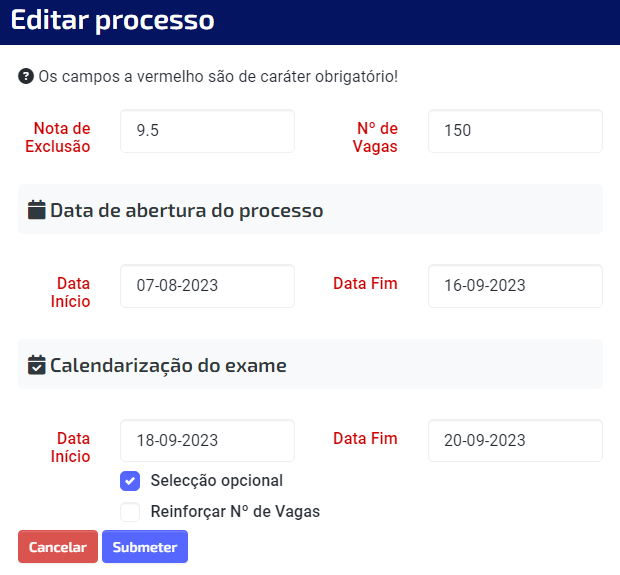Click the Nº de Vagas red label
The width and height of the screenshot is (620, 575).
click(375, 137)
